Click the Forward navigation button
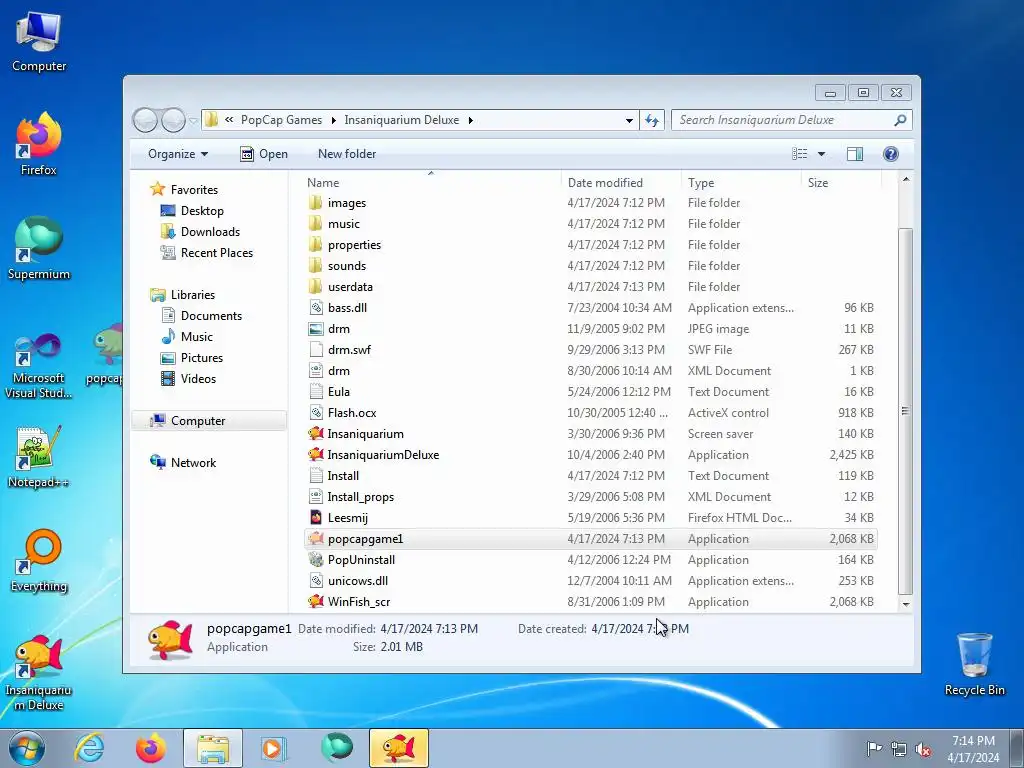Viewport: 1024px width, 768px height. click(173, 120)
